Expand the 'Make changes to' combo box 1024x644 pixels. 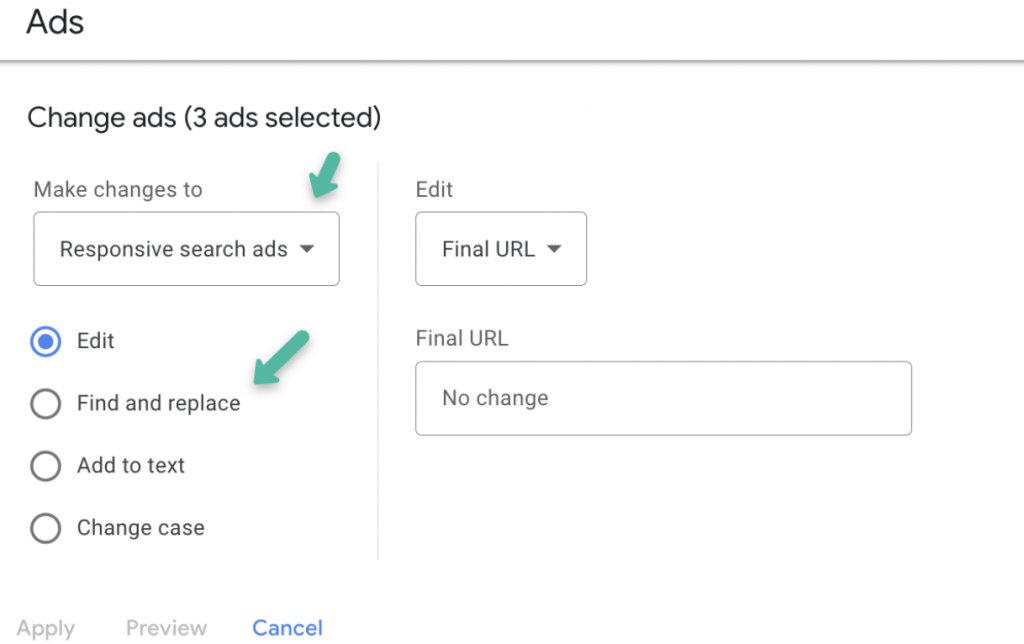[186, 249]
